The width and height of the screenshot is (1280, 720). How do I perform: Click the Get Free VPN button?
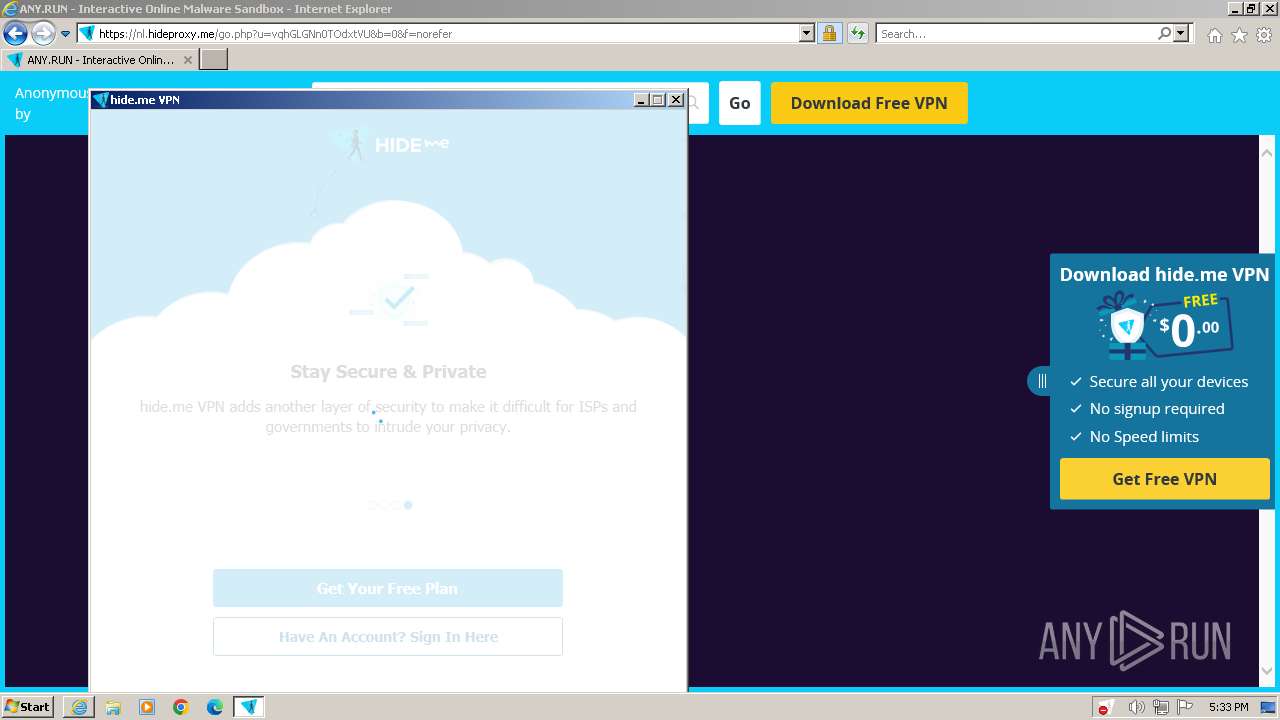[1164, 479]
